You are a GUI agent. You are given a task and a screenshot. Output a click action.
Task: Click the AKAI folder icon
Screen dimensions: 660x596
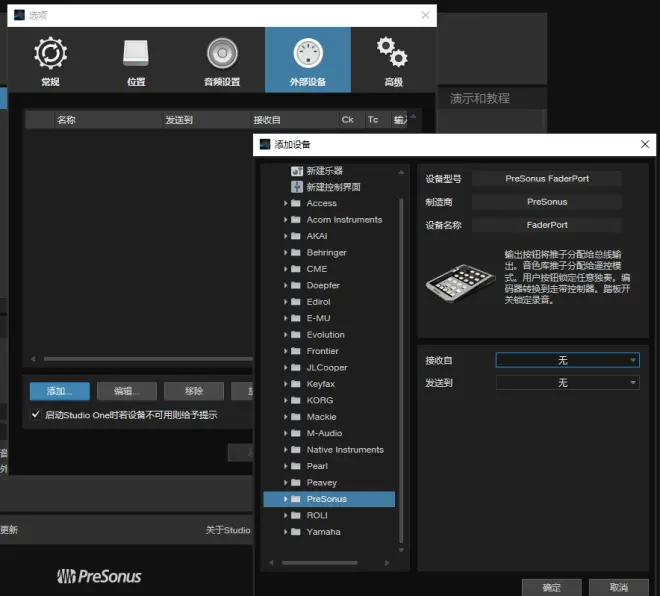pos(296,236)
